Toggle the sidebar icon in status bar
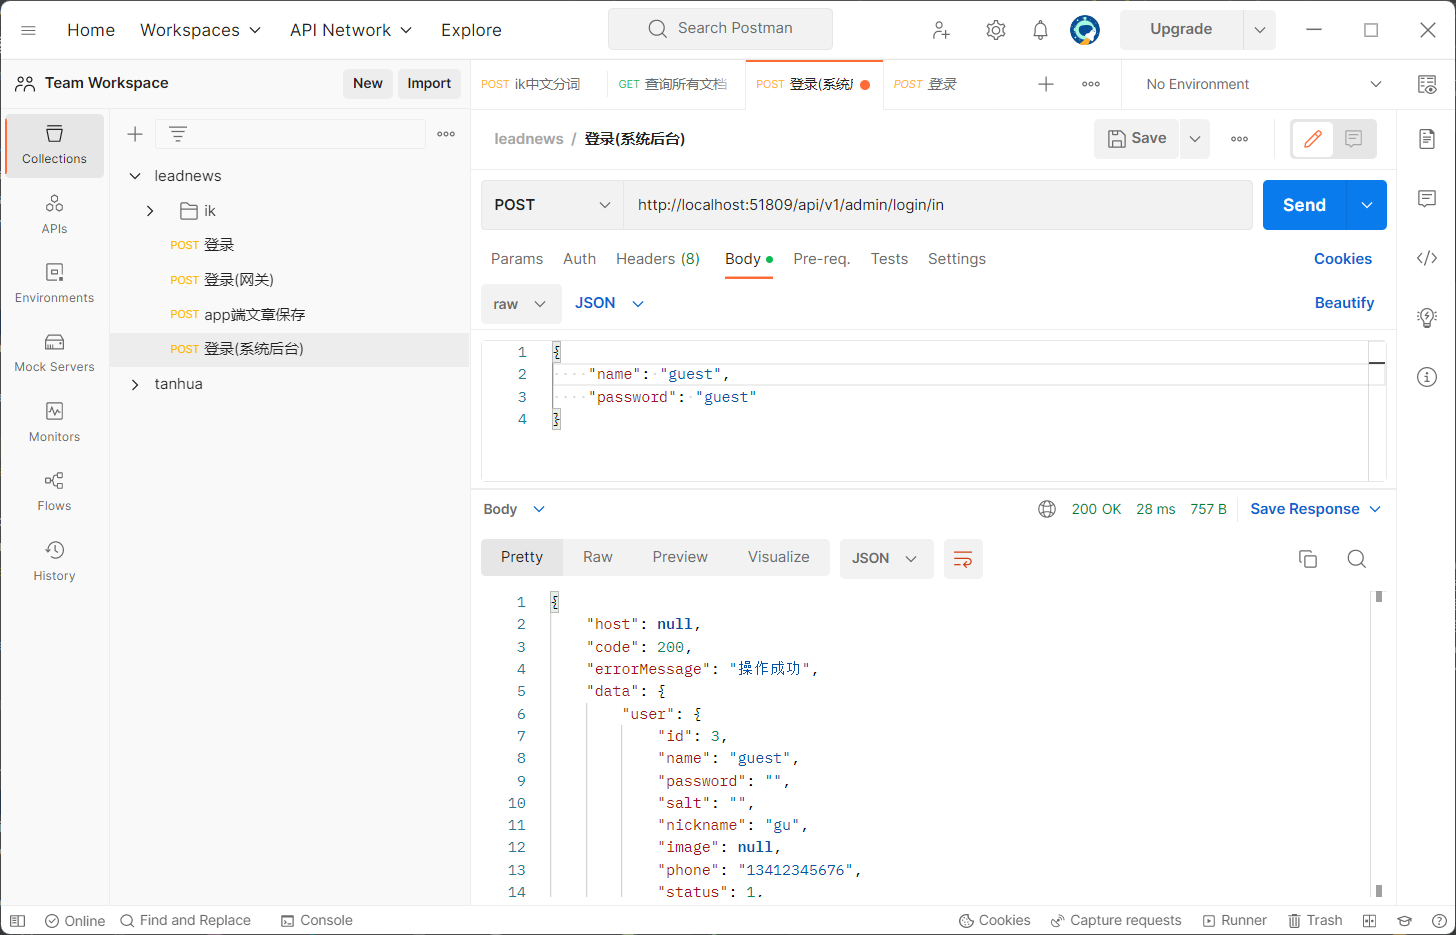Viewport: 1456px width, 935px height. coord(17,920)
